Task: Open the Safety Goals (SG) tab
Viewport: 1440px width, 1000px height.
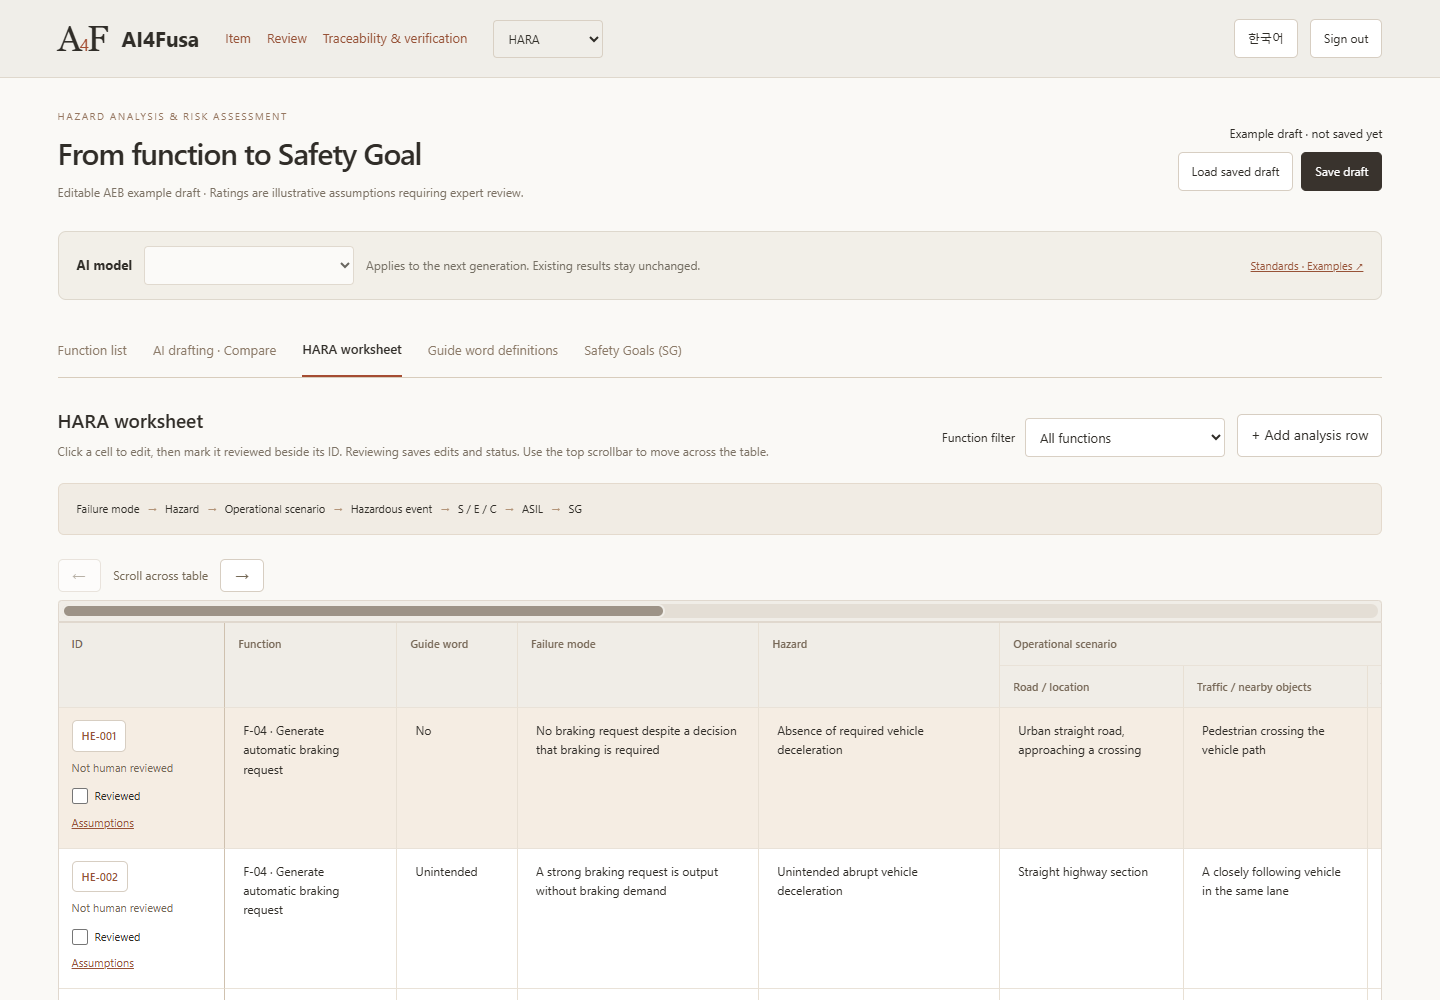Action: [x=633, y=351]
